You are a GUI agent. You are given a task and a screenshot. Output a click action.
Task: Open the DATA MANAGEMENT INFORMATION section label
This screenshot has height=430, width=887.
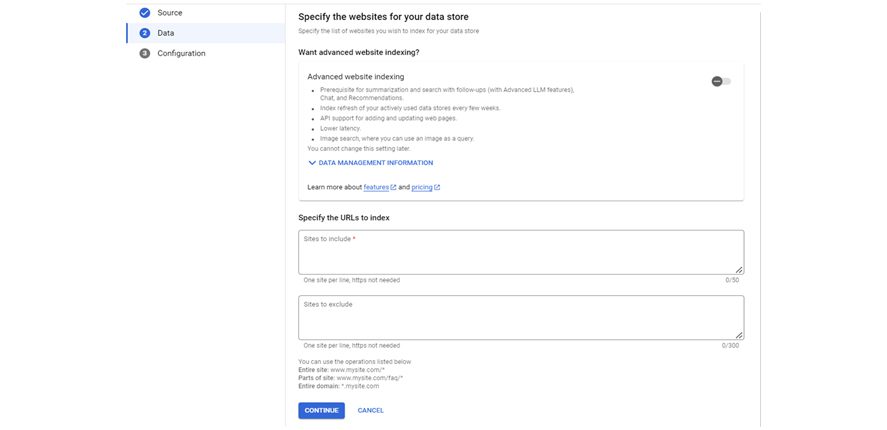(375, 162)
